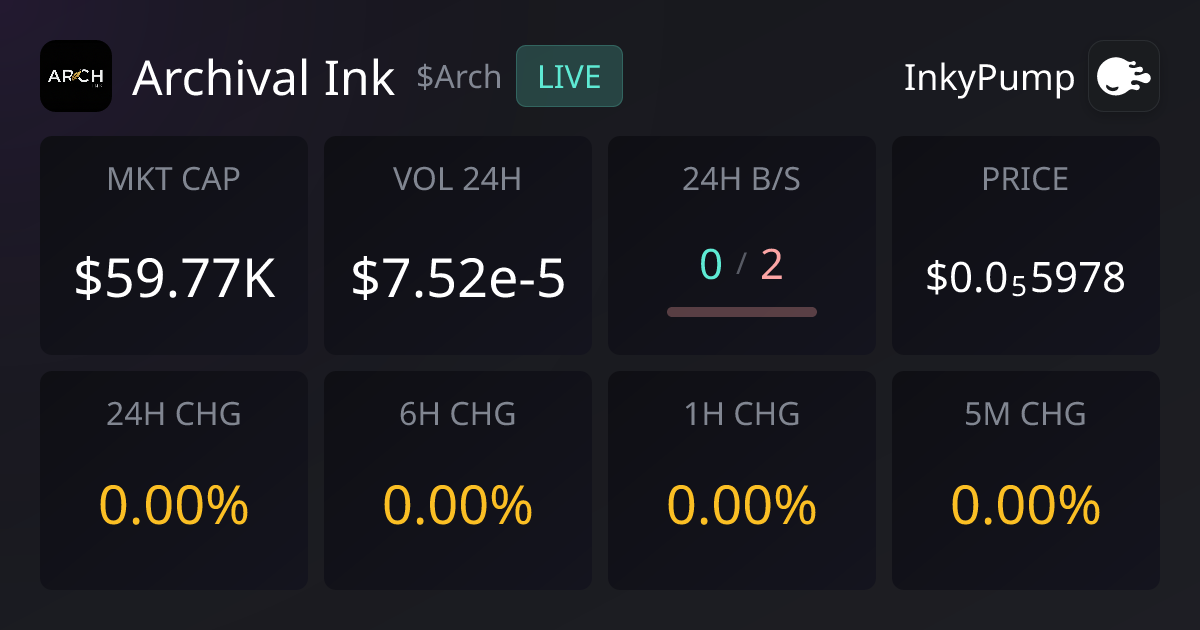Image resolution: width=1200 pixels, height=630 pixels.
Task: Select the PRICE card value
Action: pos(1025,279)
